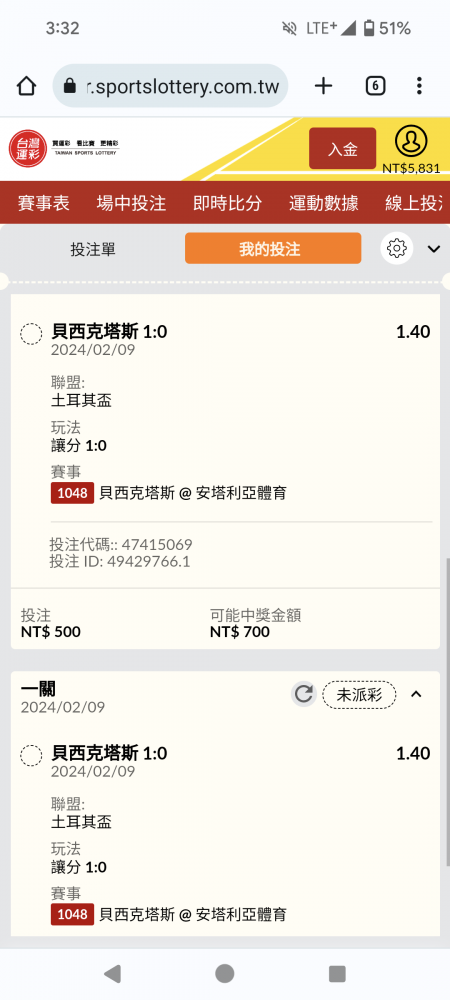Open 即時比分 in the navigation bar
Viewport: 450px width, 1000px height.
point(228,203)
